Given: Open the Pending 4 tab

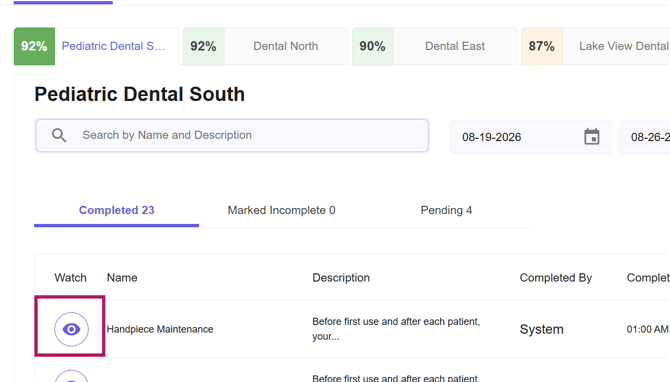Looking at the screenshot, I should pos(447,210).
